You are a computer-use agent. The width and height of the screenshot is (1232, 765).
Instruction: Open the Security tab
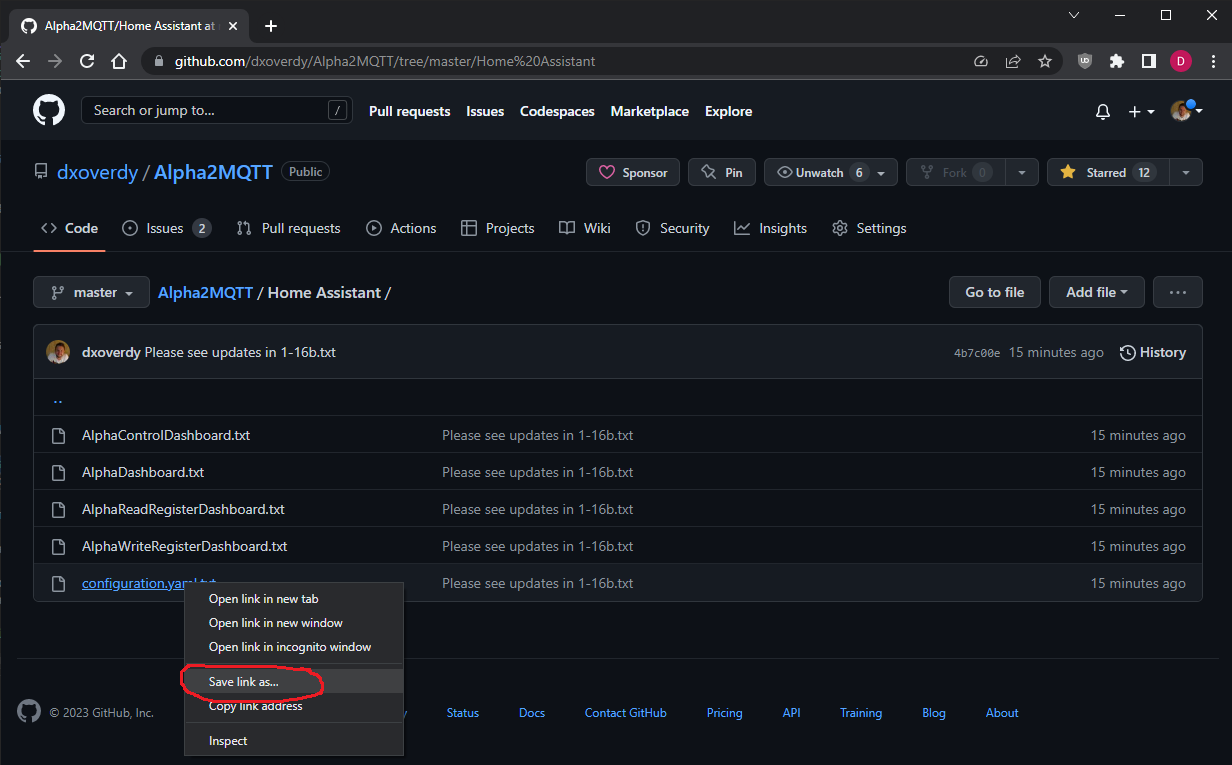pos(672,228)
